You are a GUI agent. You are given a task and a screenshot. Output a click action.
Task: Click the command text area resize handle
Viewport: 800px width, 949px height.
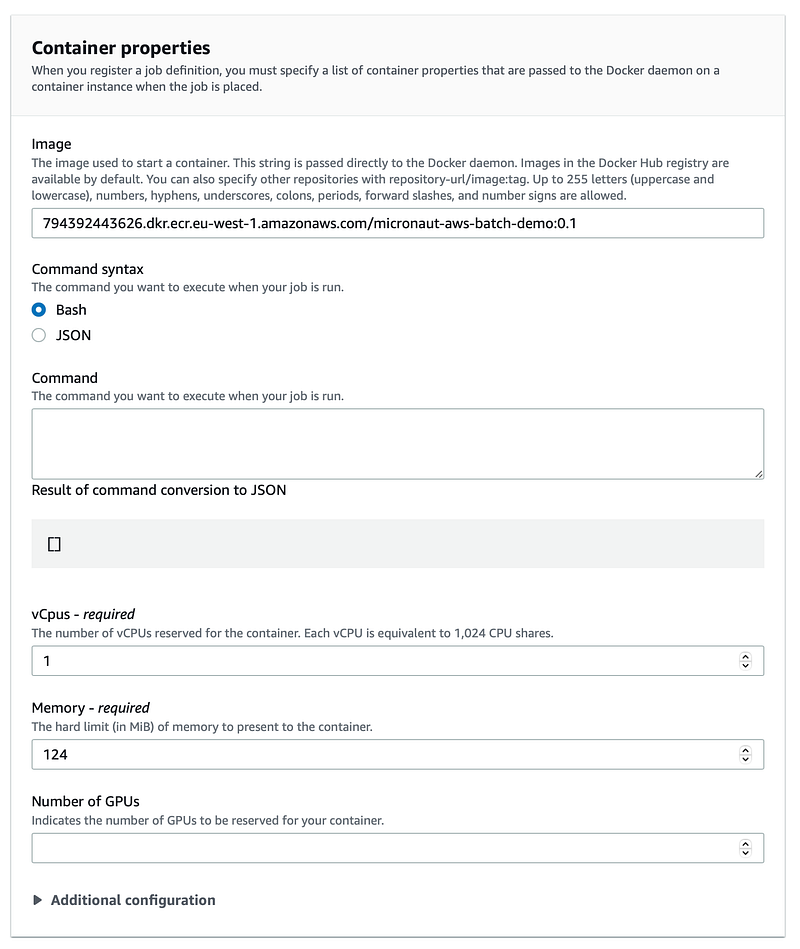tap(759, 474)
